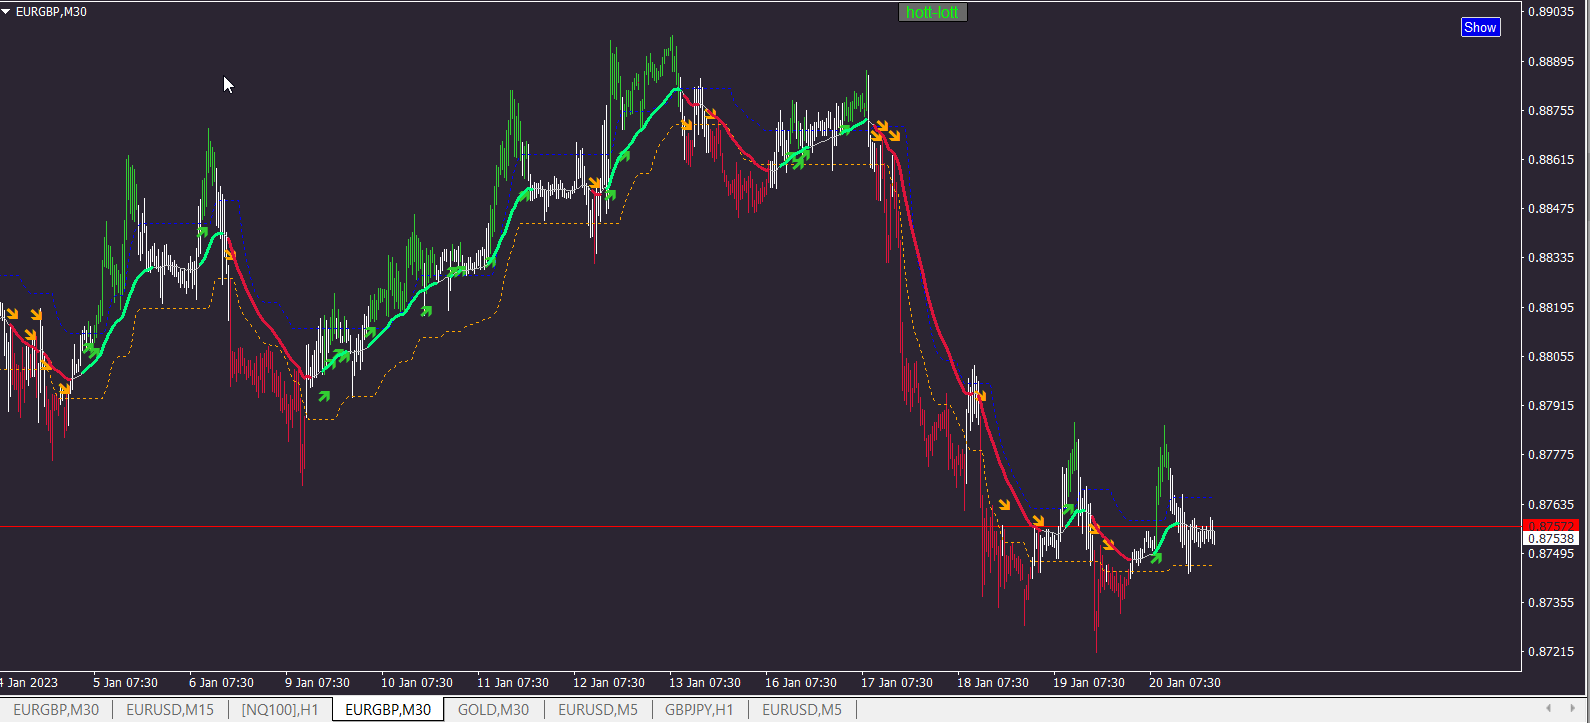This screenshot has width=1590, height=723.
Task: Click the 19 Jan 07:30 time label
Action: [x=1089, y=683]
